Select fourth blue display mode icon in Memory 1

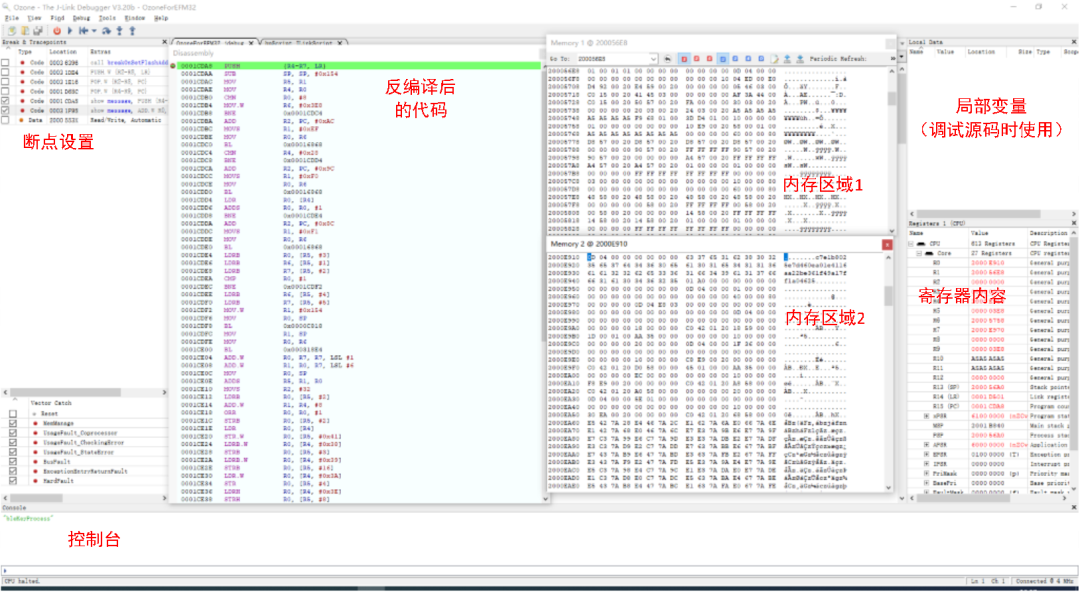pyautogui.click(x=761, y=59)
